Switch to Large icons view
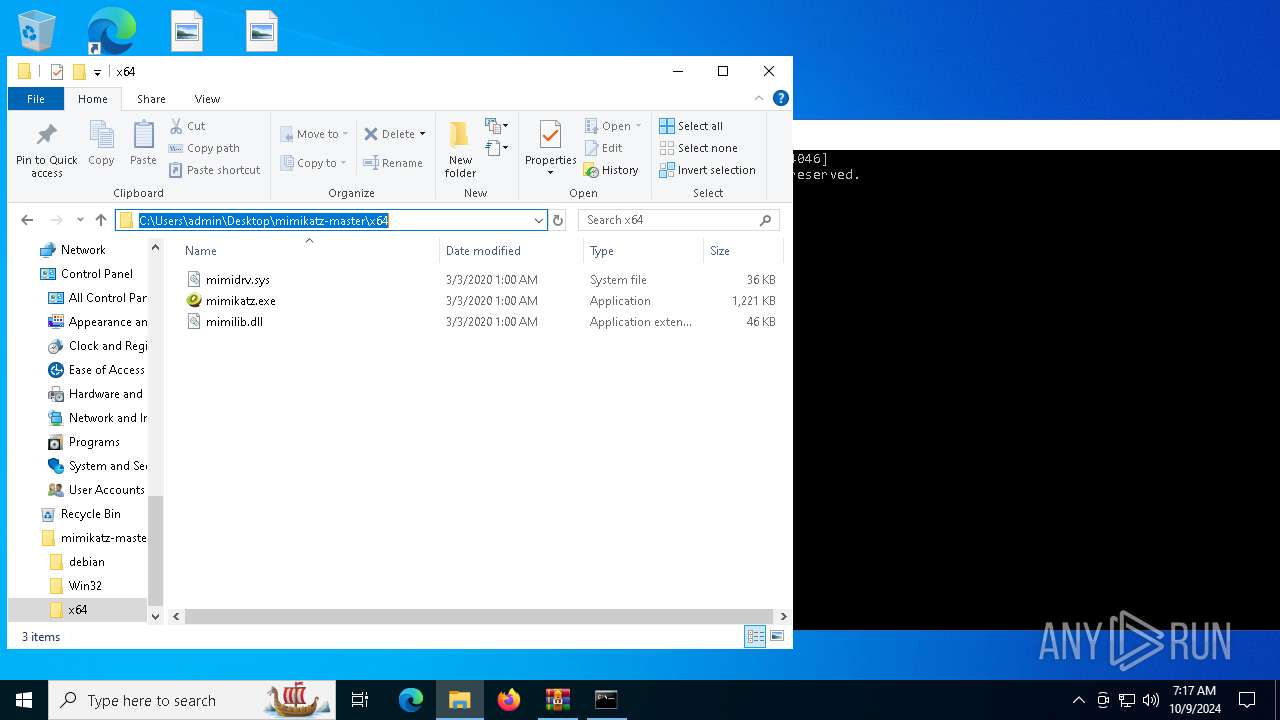 click(x=777, y=636)
